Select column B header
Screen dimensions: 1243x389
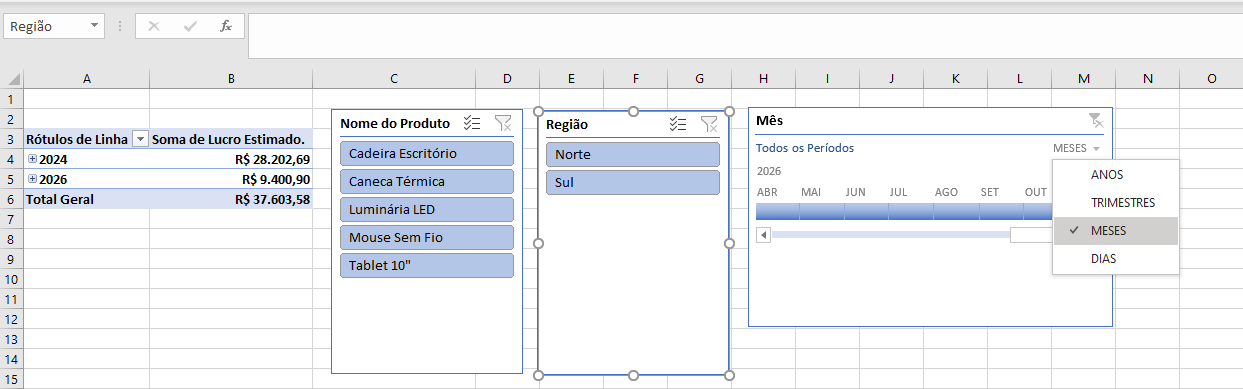[x=231, y=79]
